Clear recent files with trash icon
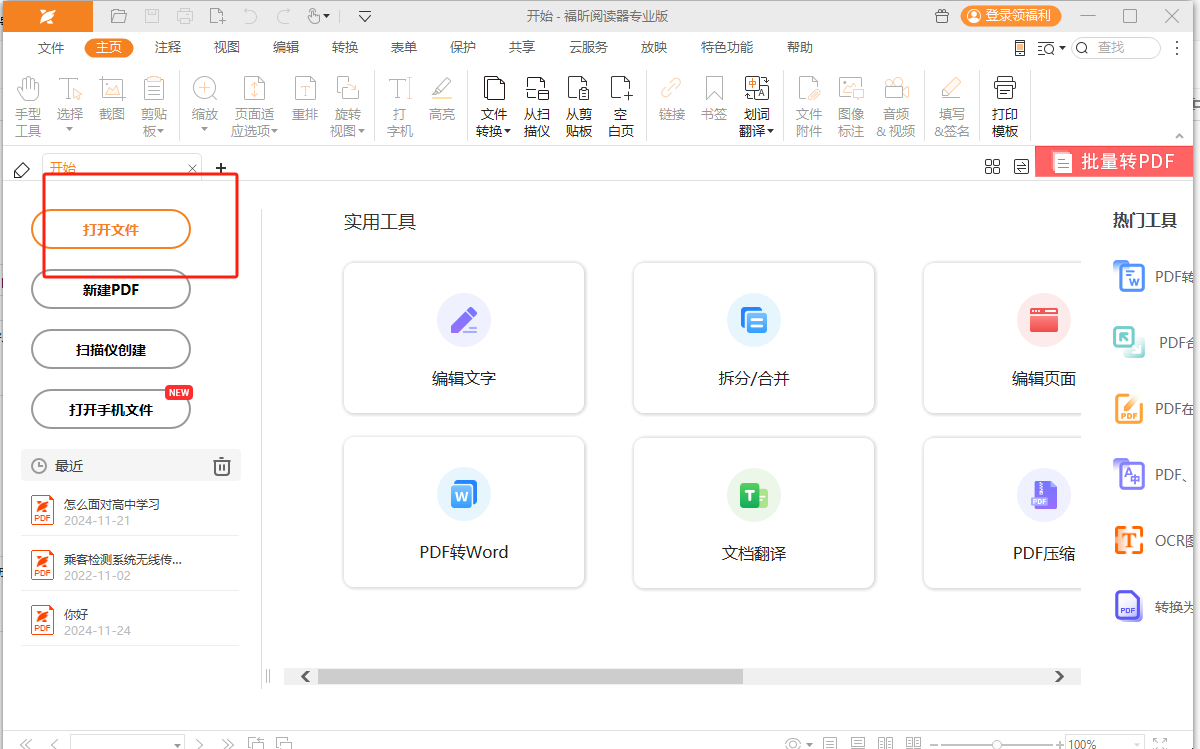 click(222, 466)
